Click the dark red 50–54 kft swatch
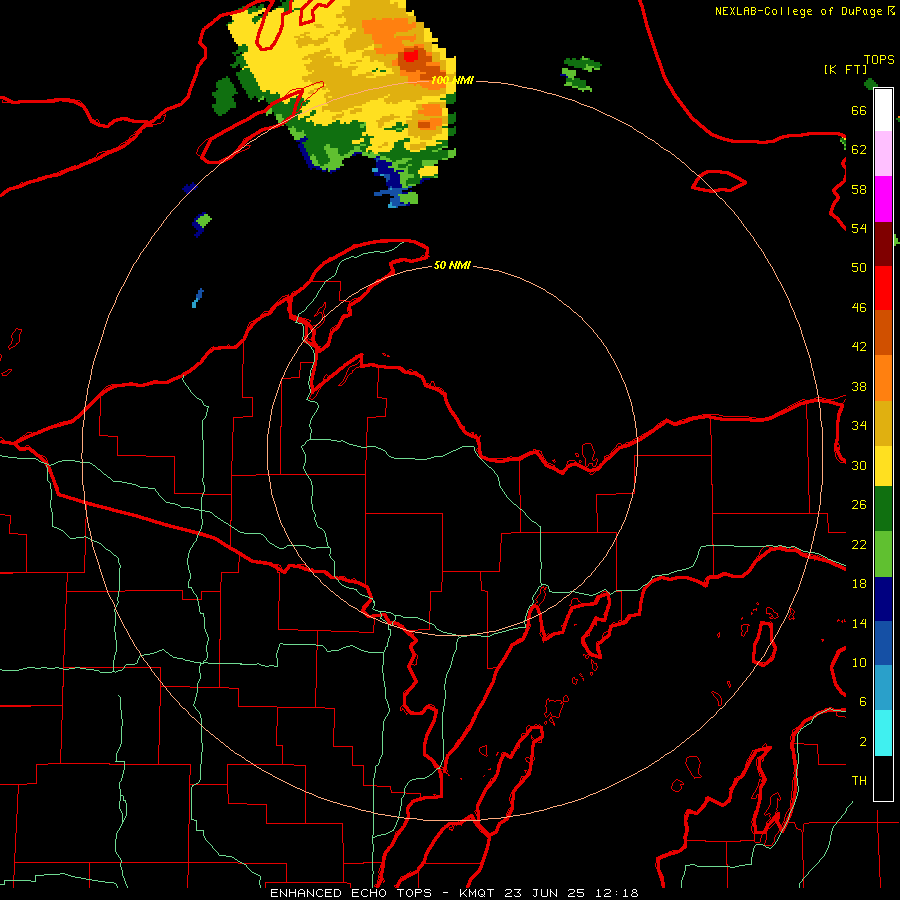 [x=883, y=243]
